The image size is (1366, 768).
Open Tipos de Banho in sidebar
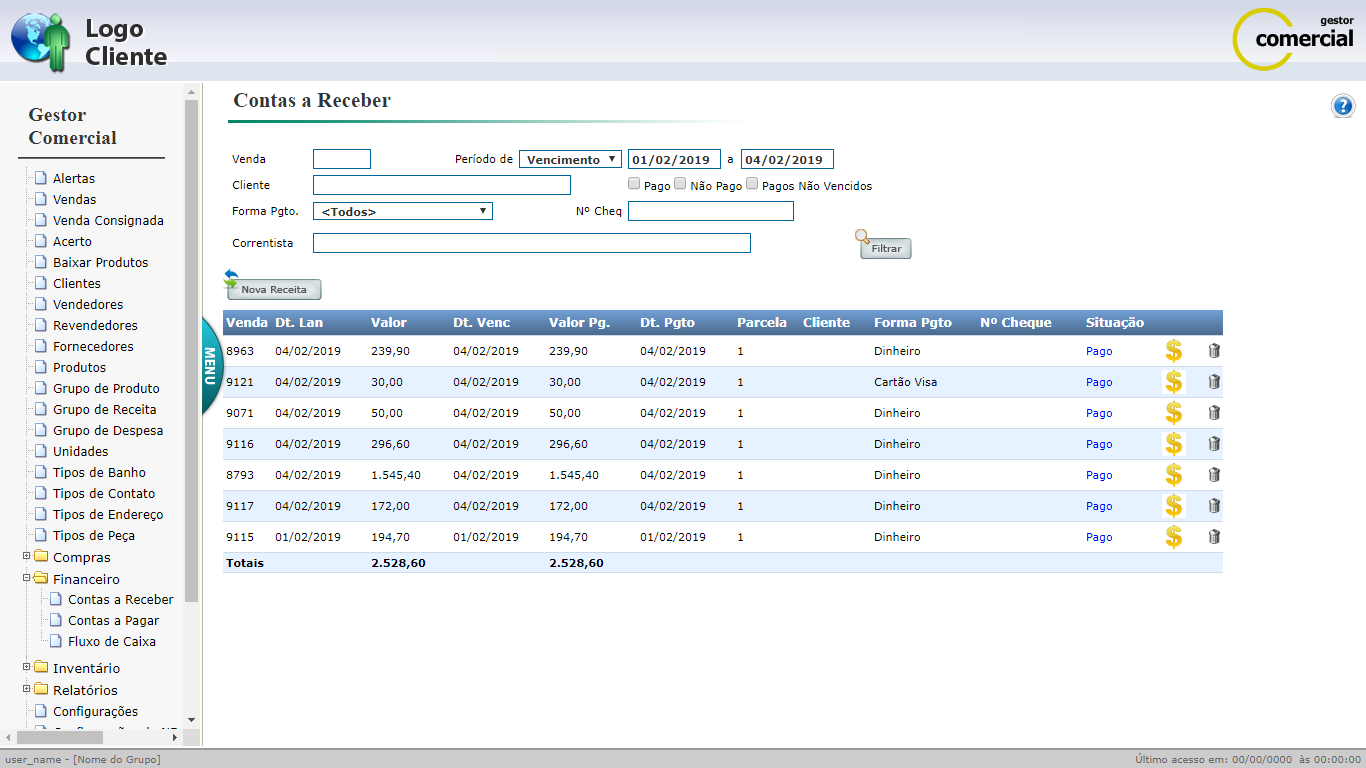tap(99, 472)
